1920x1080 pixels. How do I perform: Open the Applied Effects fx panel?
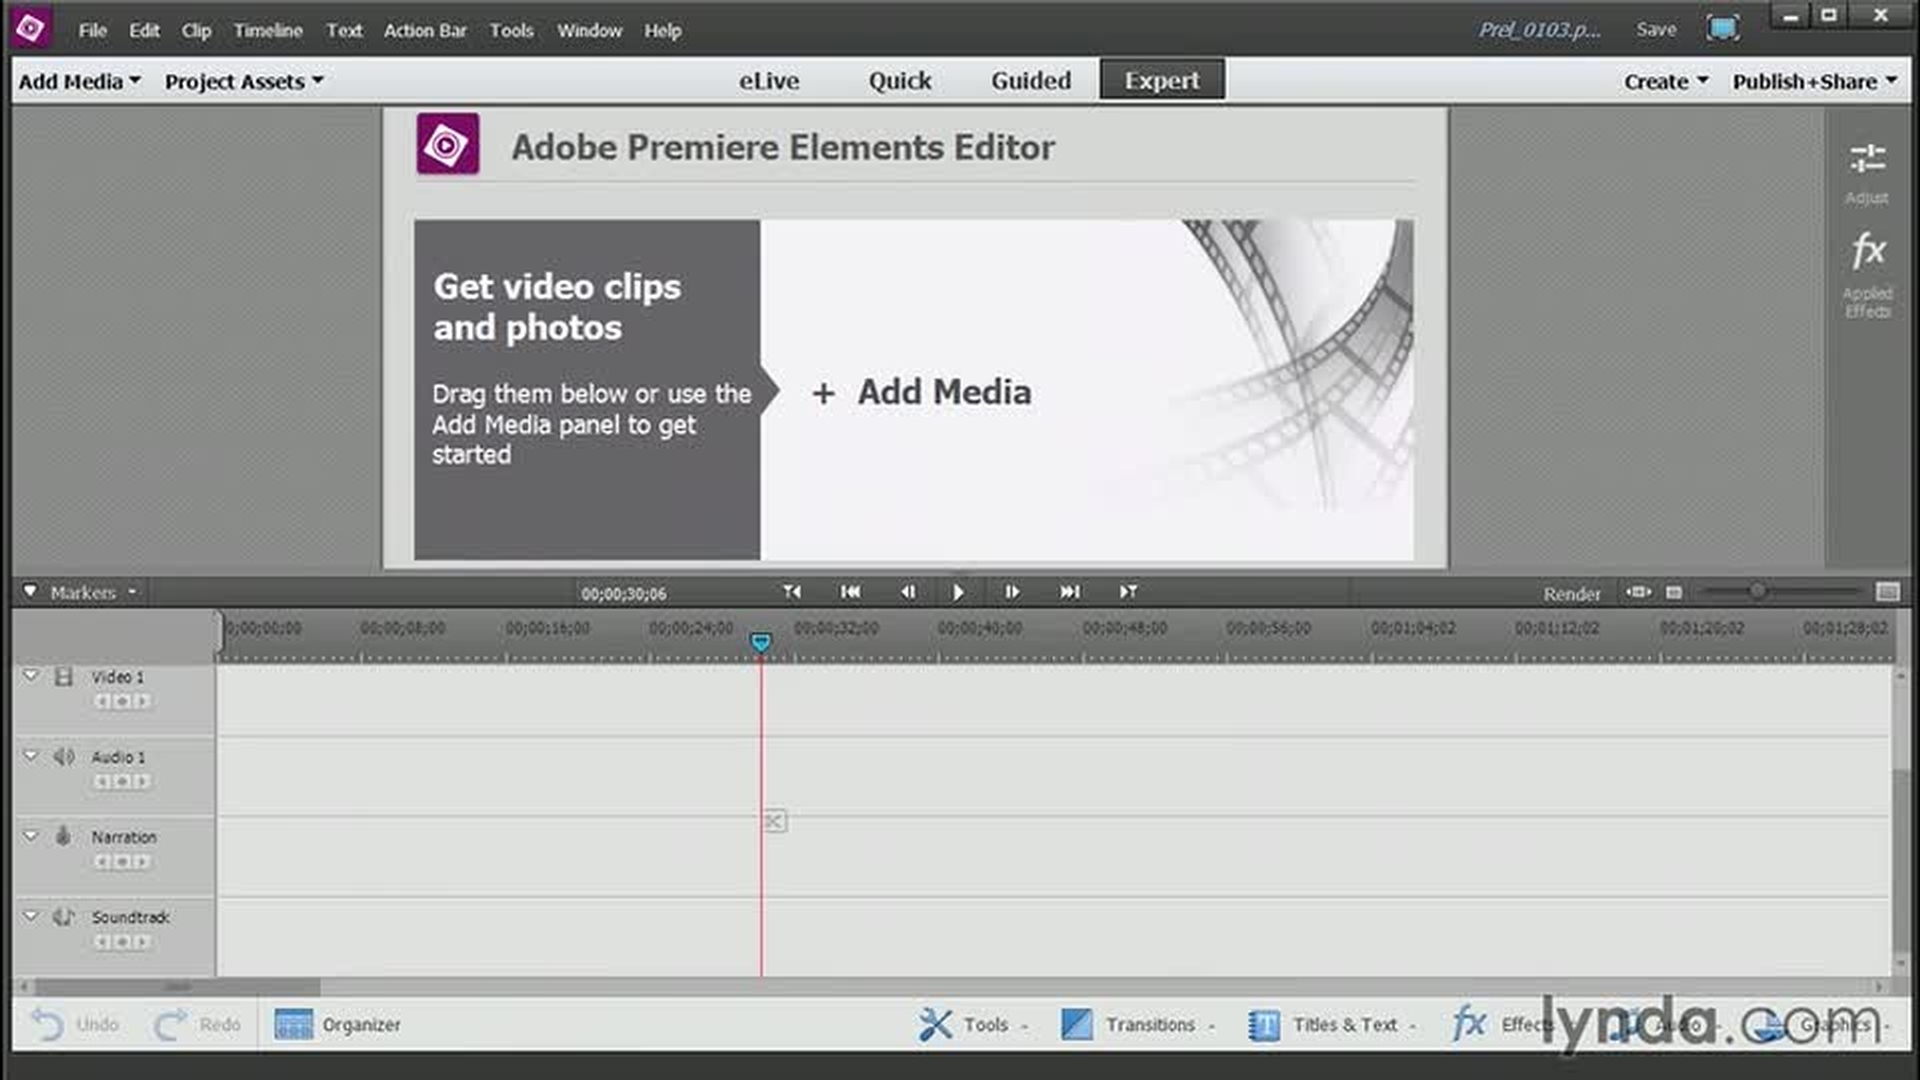point(1867,252)
